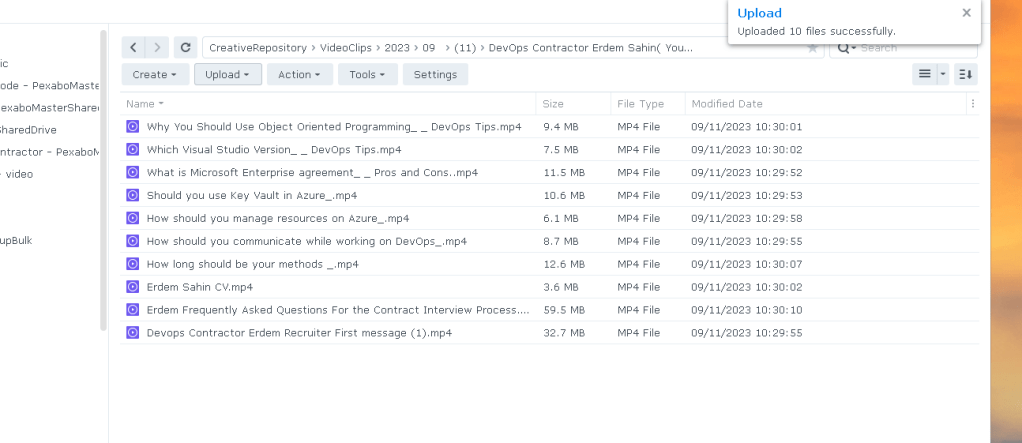
Task: Click video icon of How should you manage resources
Action: (132, 218)
